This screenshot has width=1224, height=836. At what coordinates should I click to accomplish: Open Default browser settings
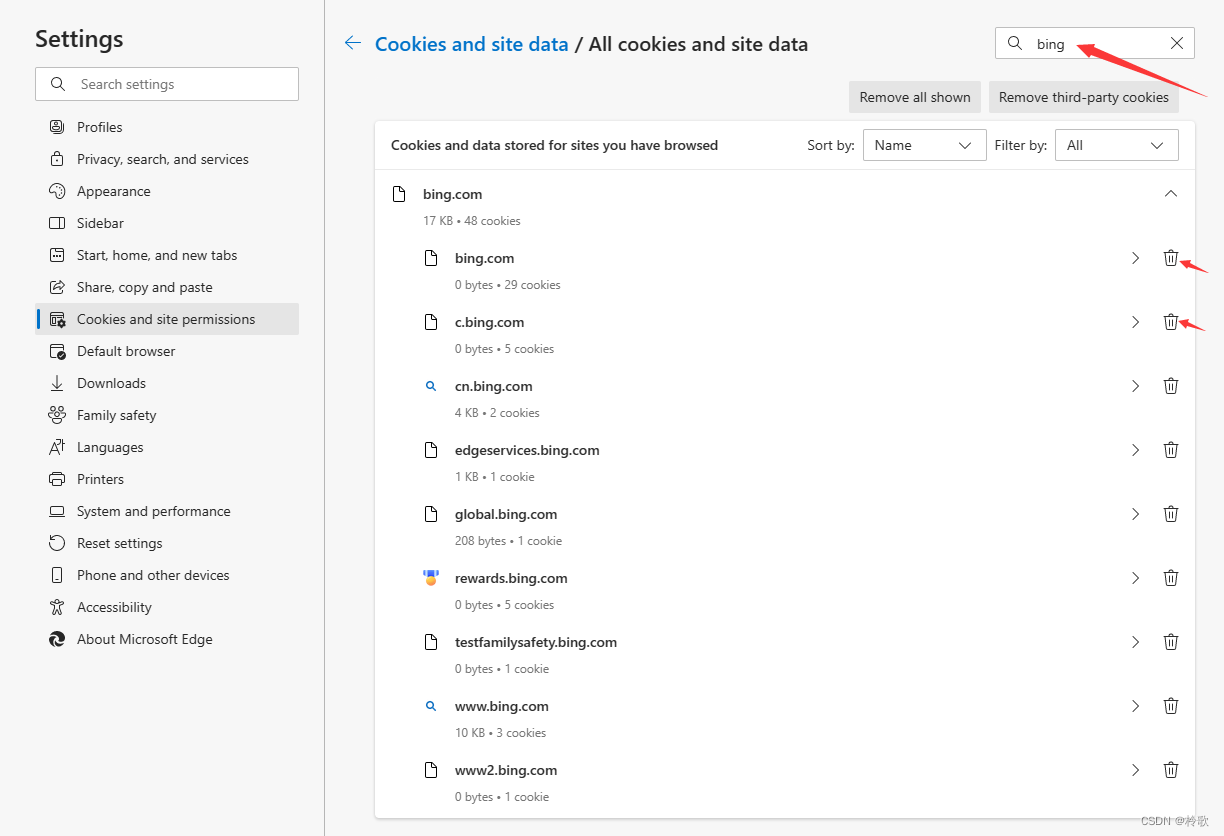click(x=167, y=351)
